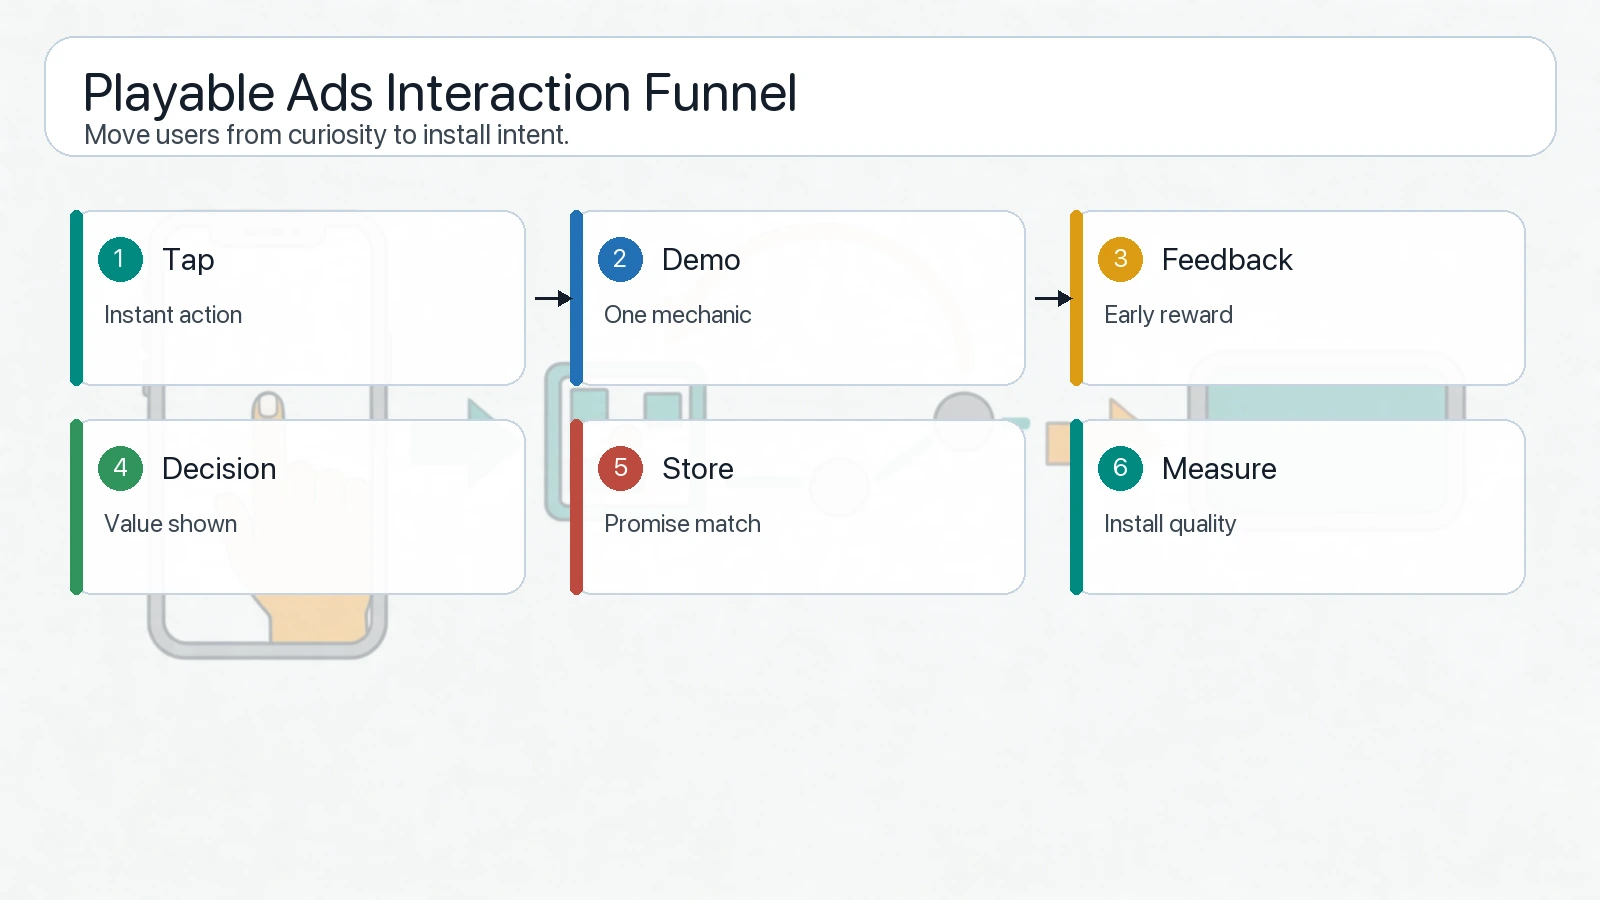The image size is (1600, 900).
Task: Click the Measure card title
Action: coord(1219,469)
